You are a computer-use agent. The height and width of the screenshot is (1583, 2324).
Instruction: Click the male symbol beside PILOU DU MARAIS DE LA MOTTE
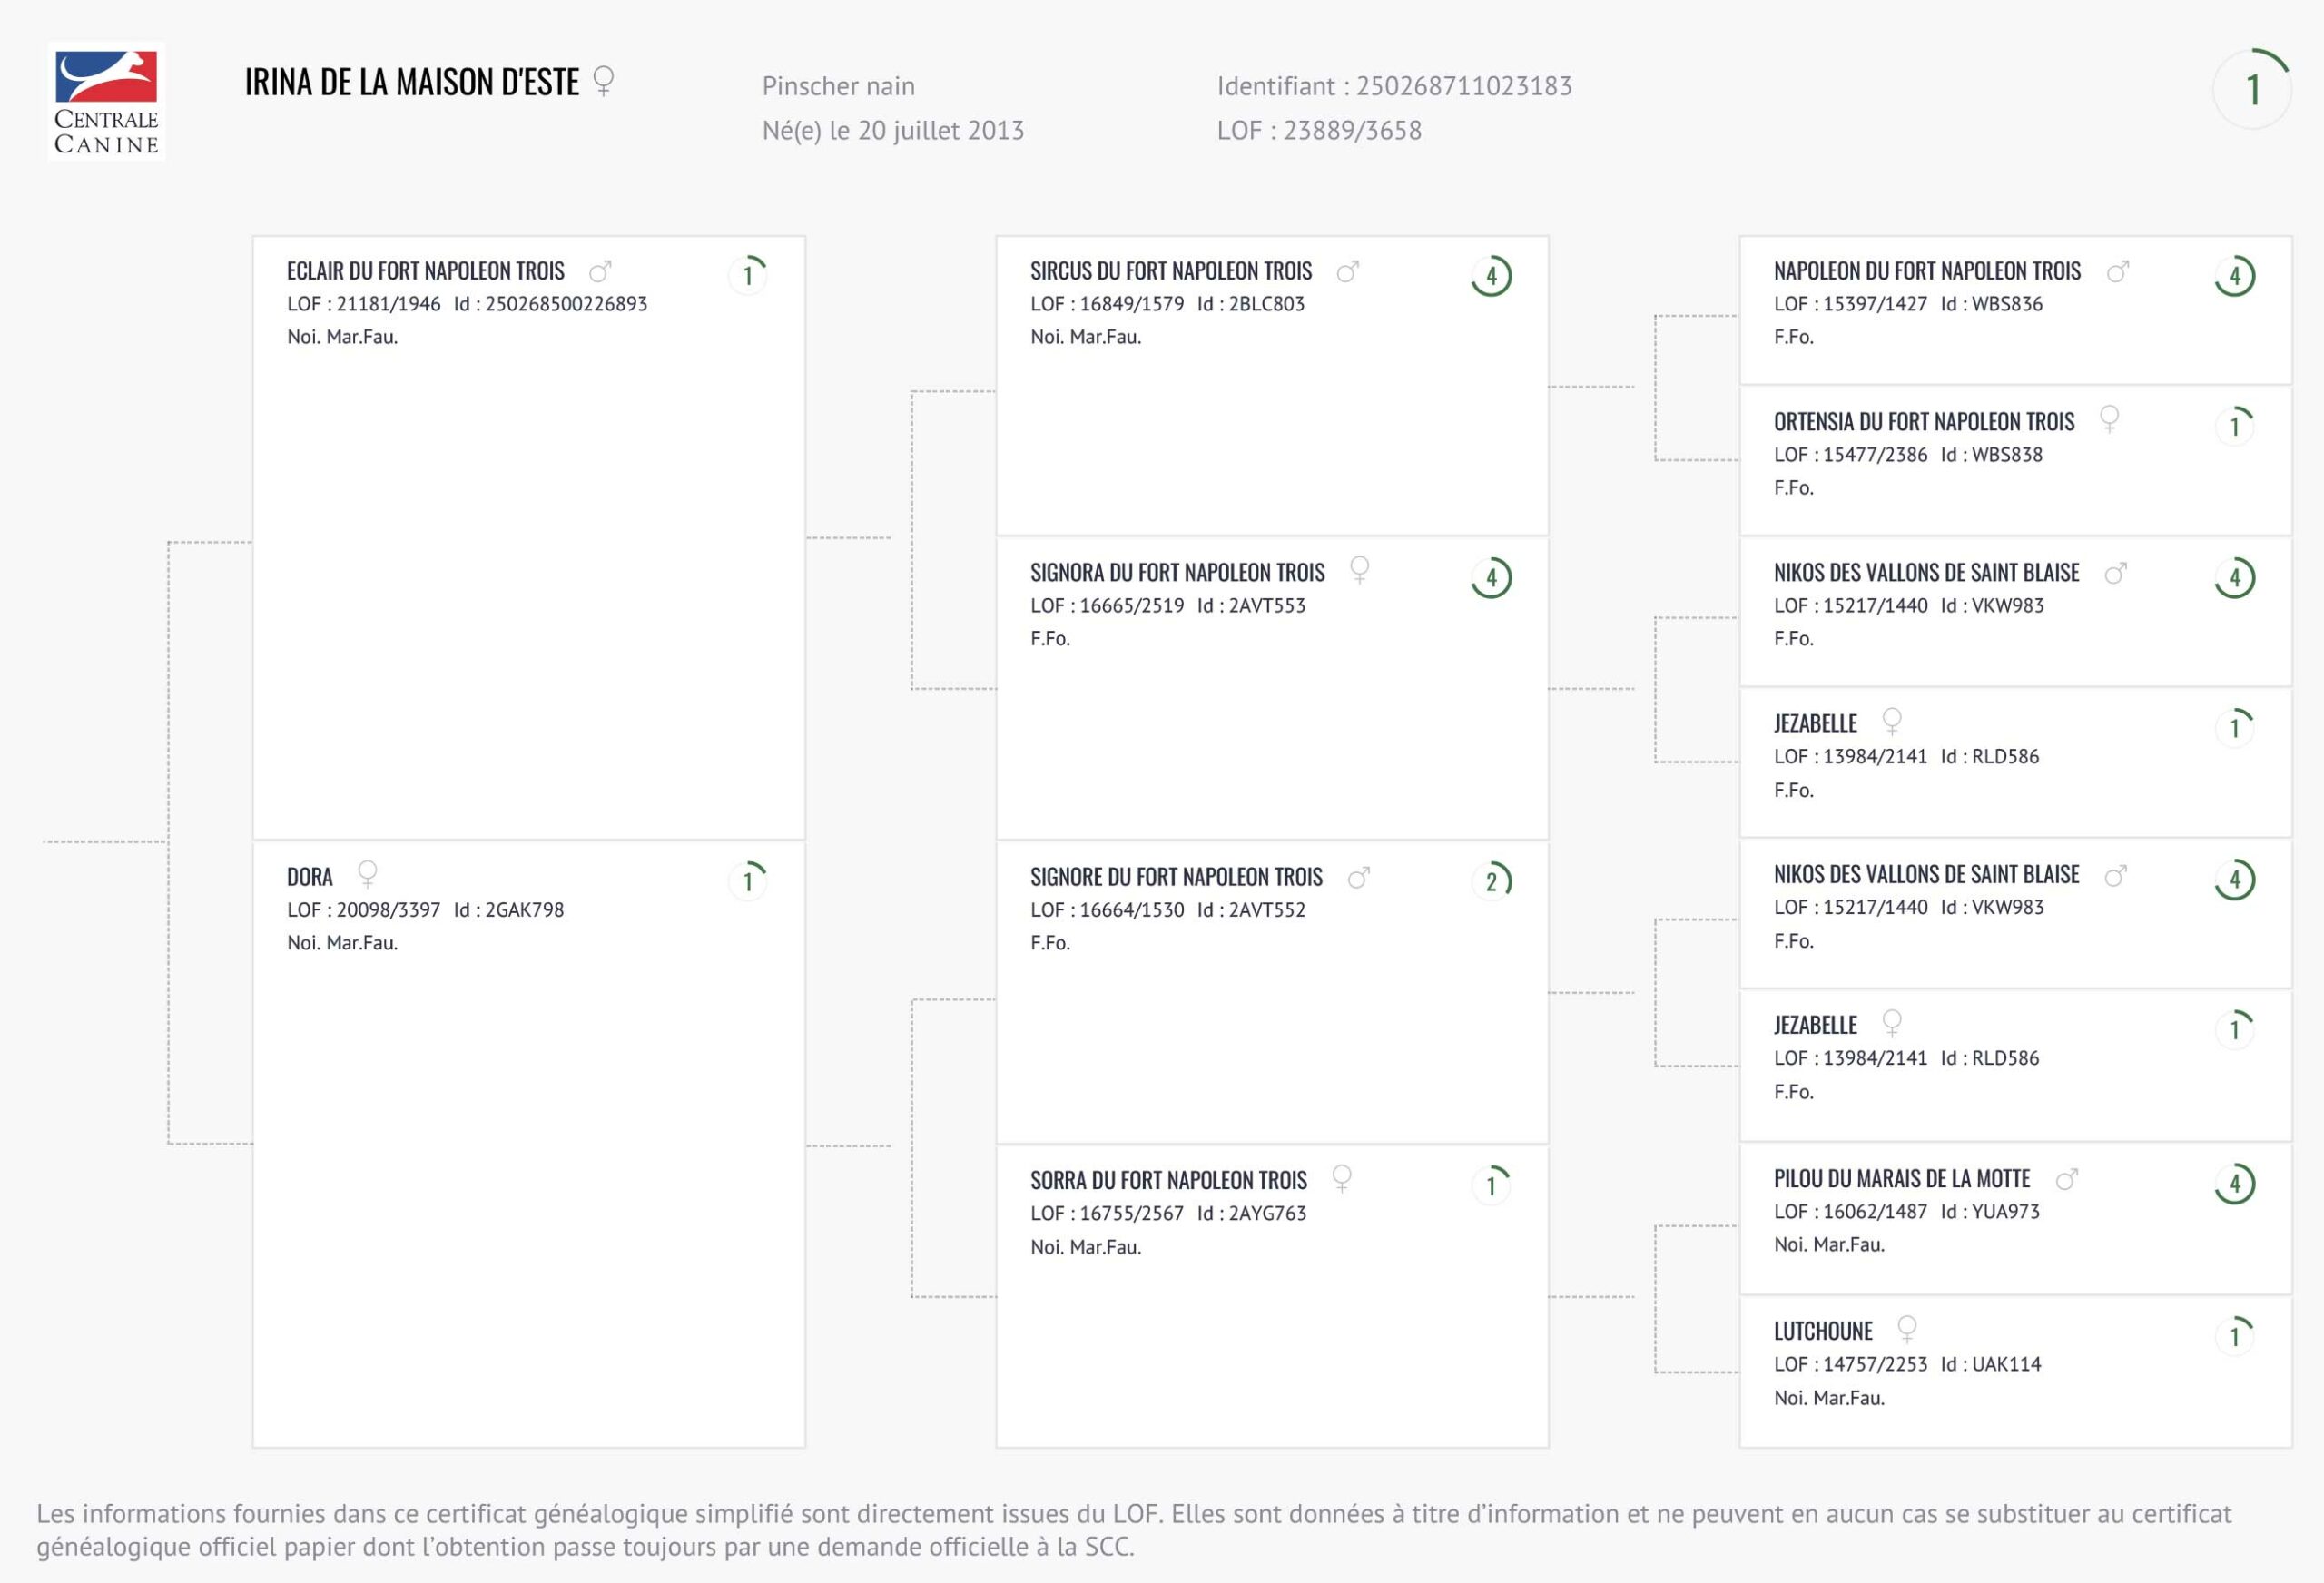point(2067,1179)
